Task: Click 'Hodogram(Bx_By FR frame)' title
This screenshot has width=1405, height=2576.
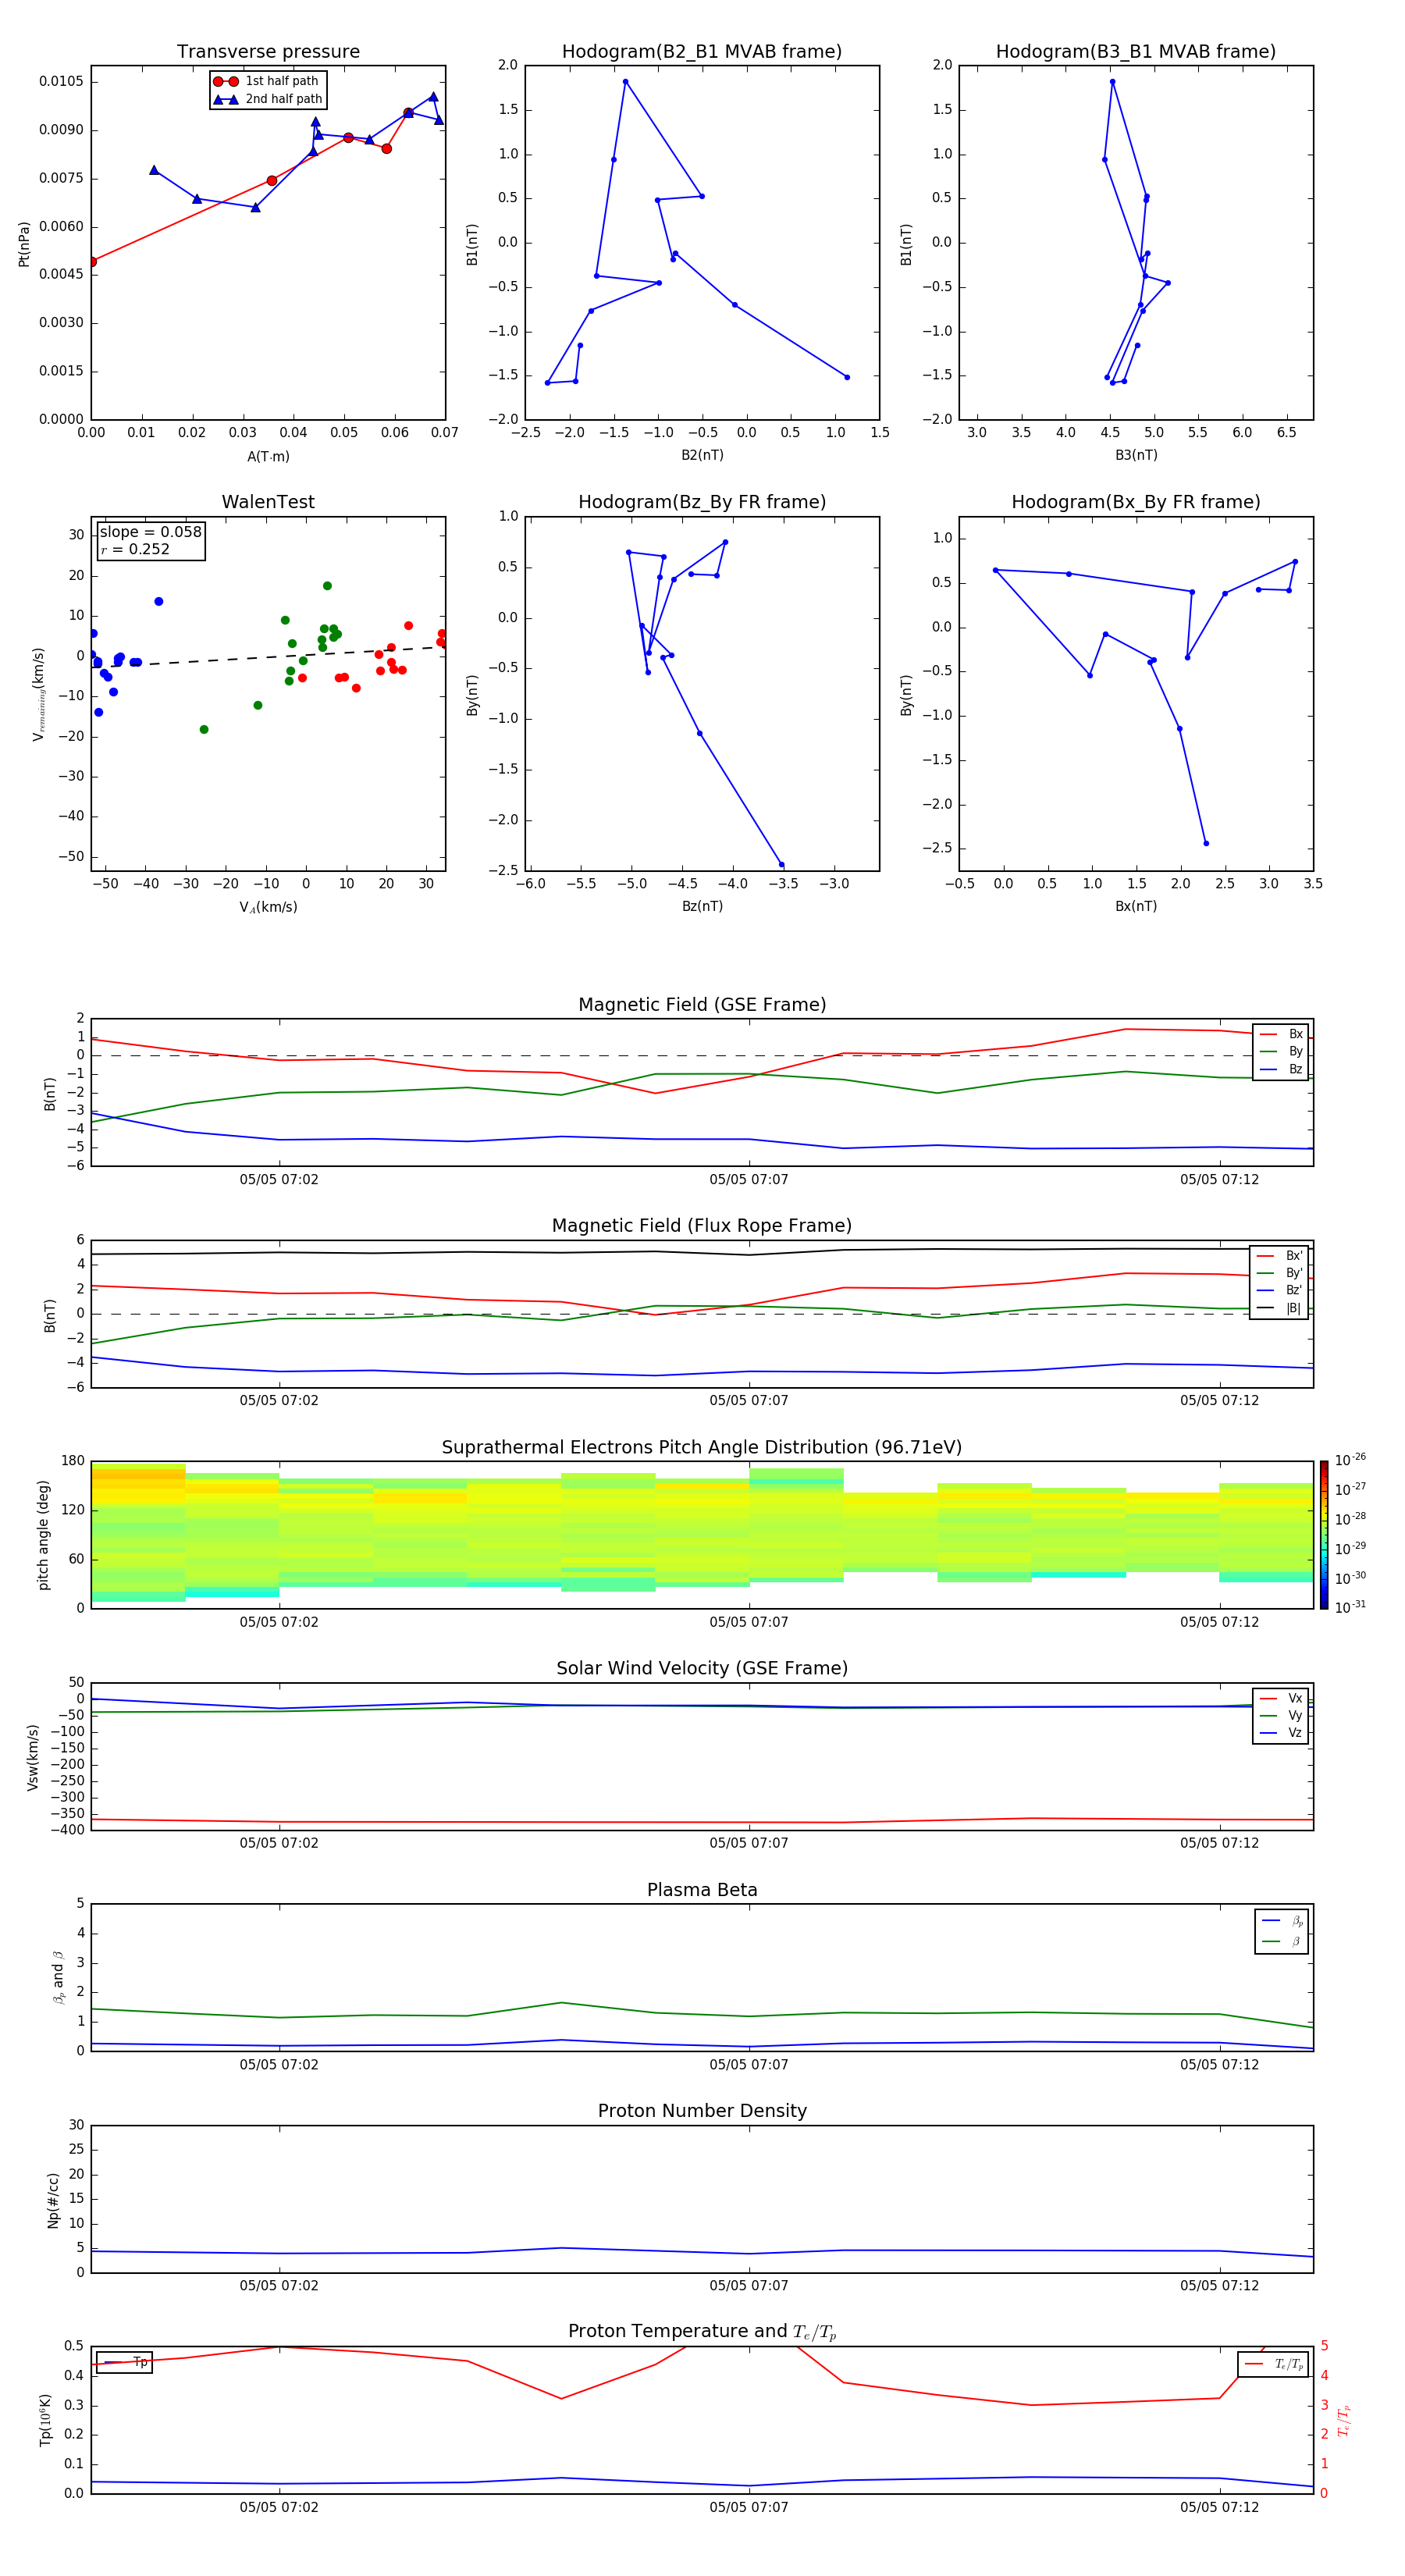Action: tap(1136, 502)
